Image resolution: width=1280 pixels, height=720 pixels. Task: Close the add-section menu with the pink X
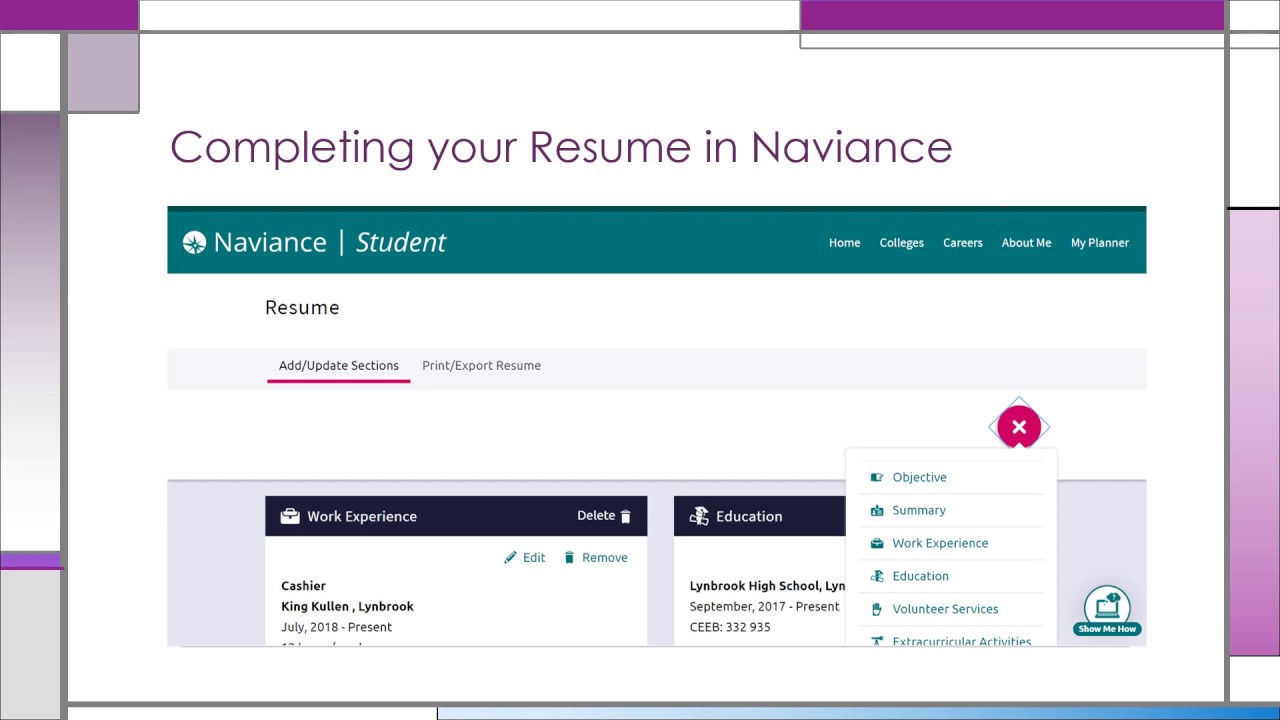pos(1019,427)
